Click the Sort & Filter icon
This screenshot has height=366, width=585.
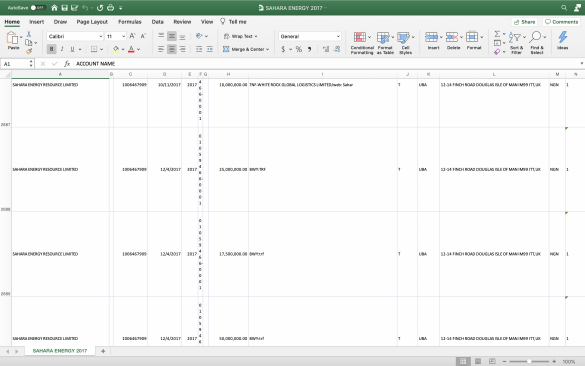(x=516, y=38)
